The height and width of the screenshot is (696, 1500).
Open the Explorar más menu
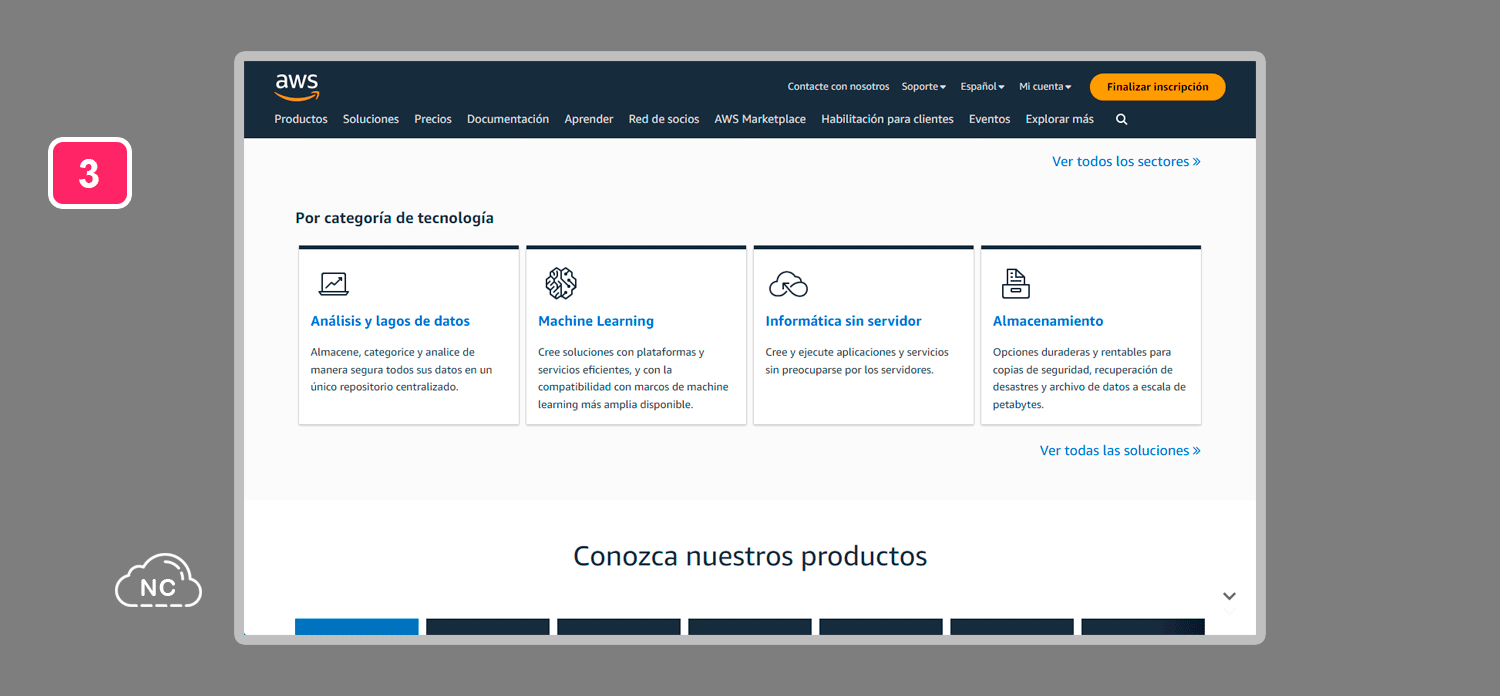(x=1059, y=119)
